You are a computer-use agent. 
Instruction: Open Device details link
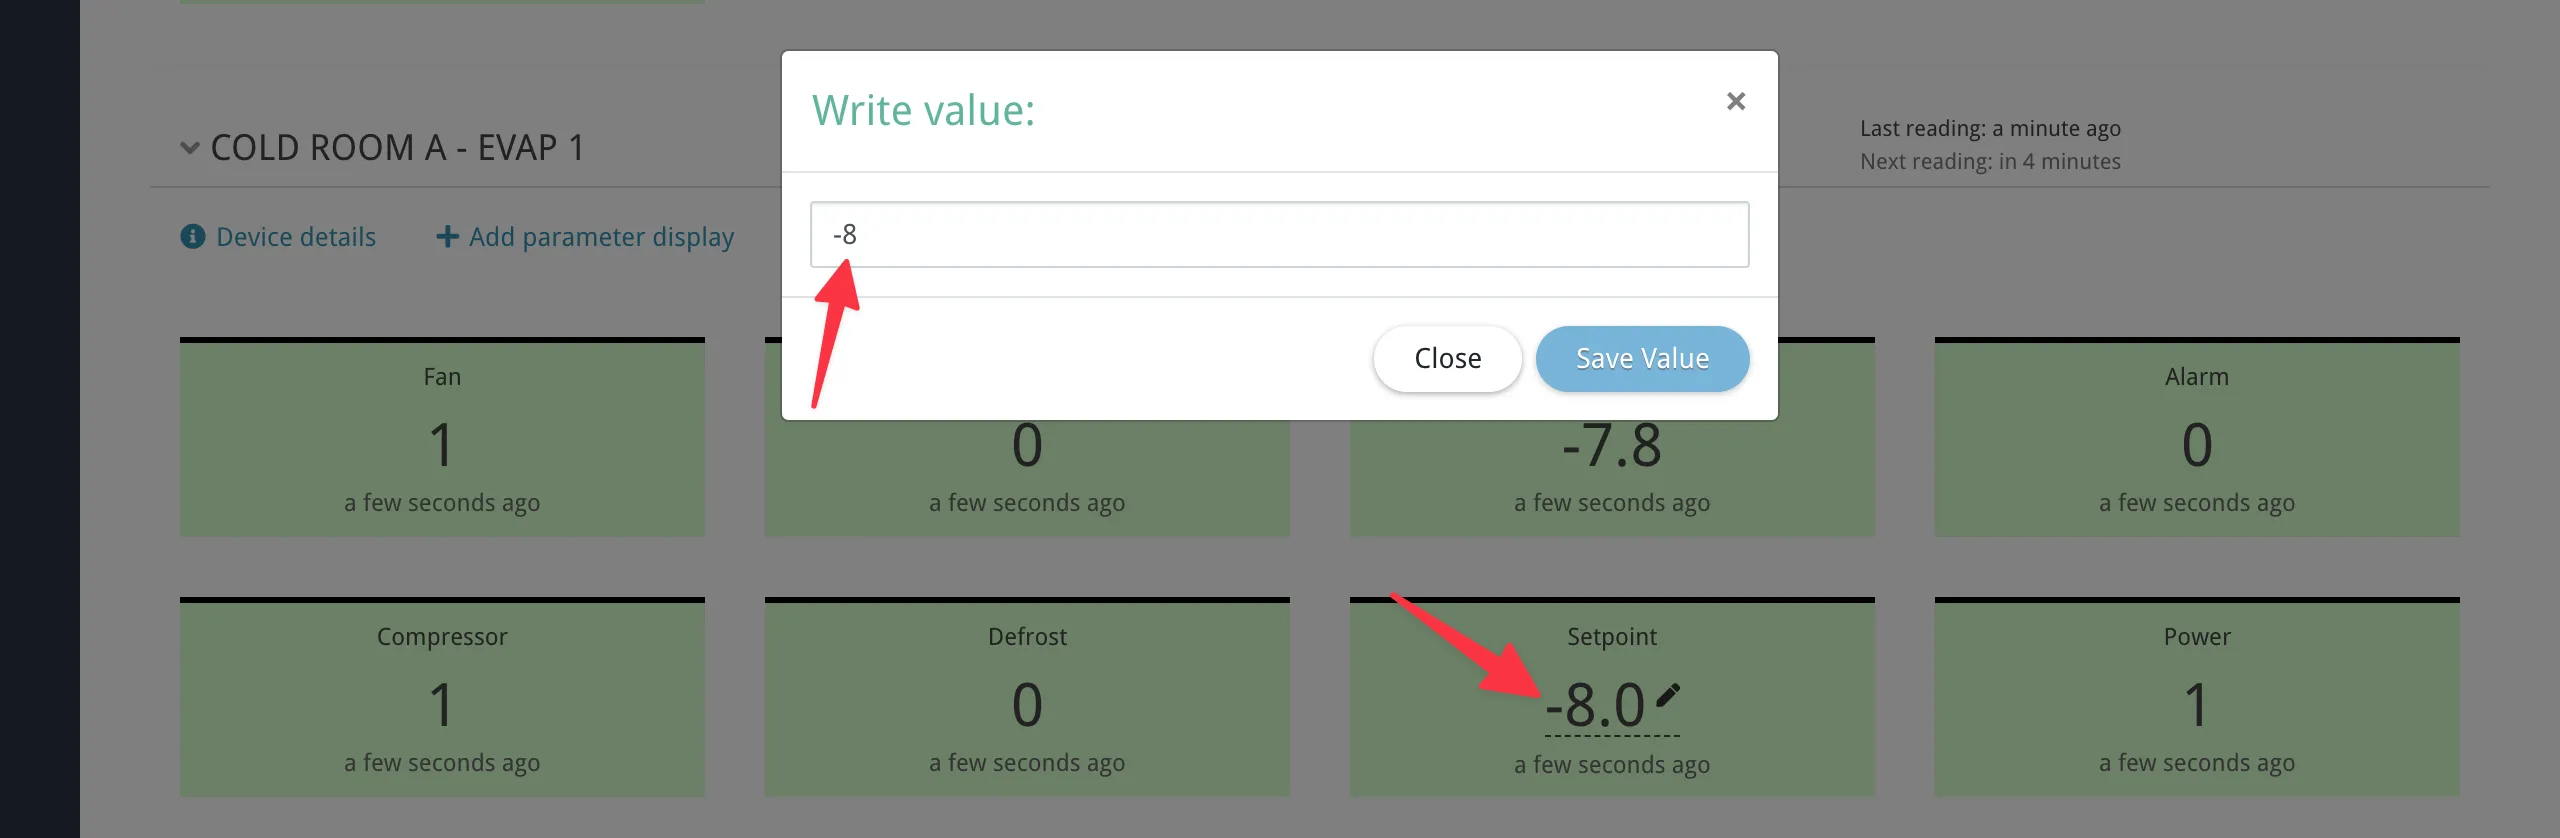pos(296,236)
